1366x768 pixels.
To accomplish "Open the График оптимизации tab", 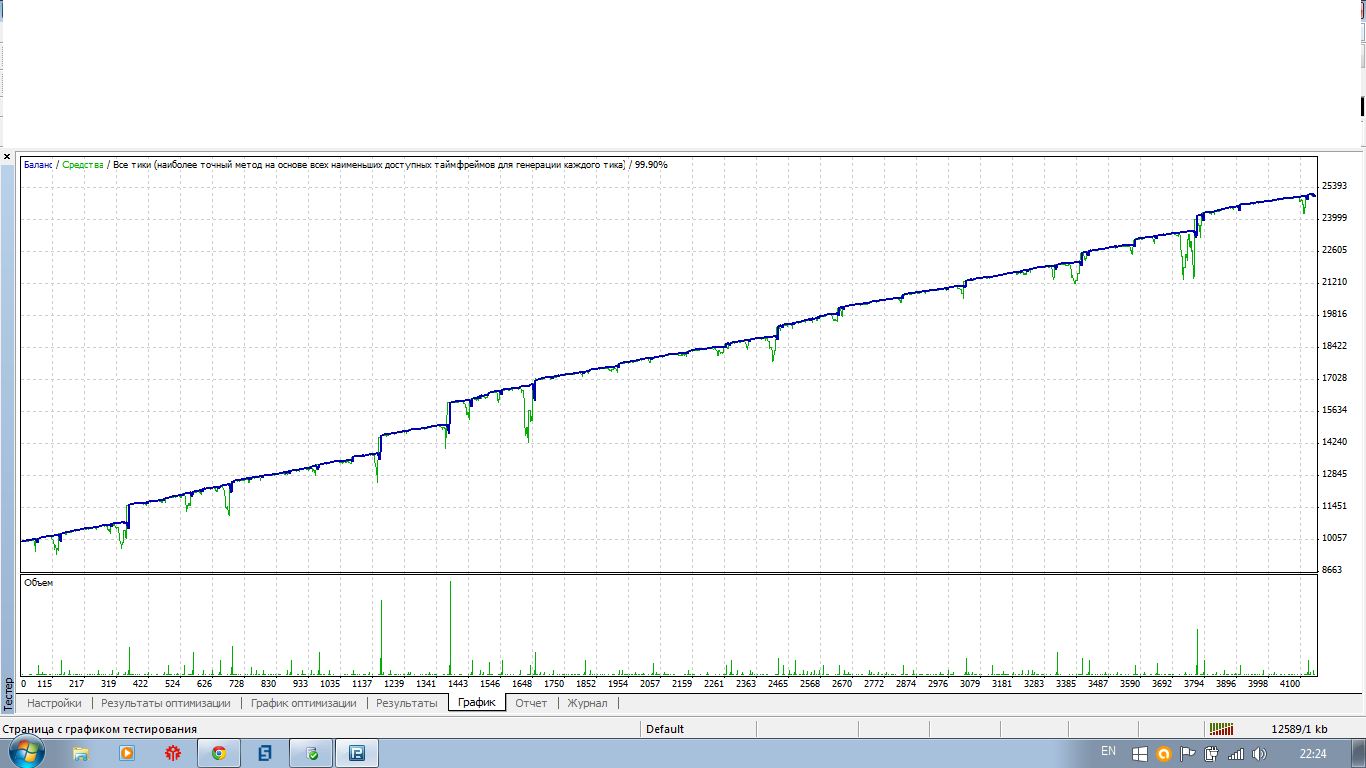I will [x=304, y=703].
